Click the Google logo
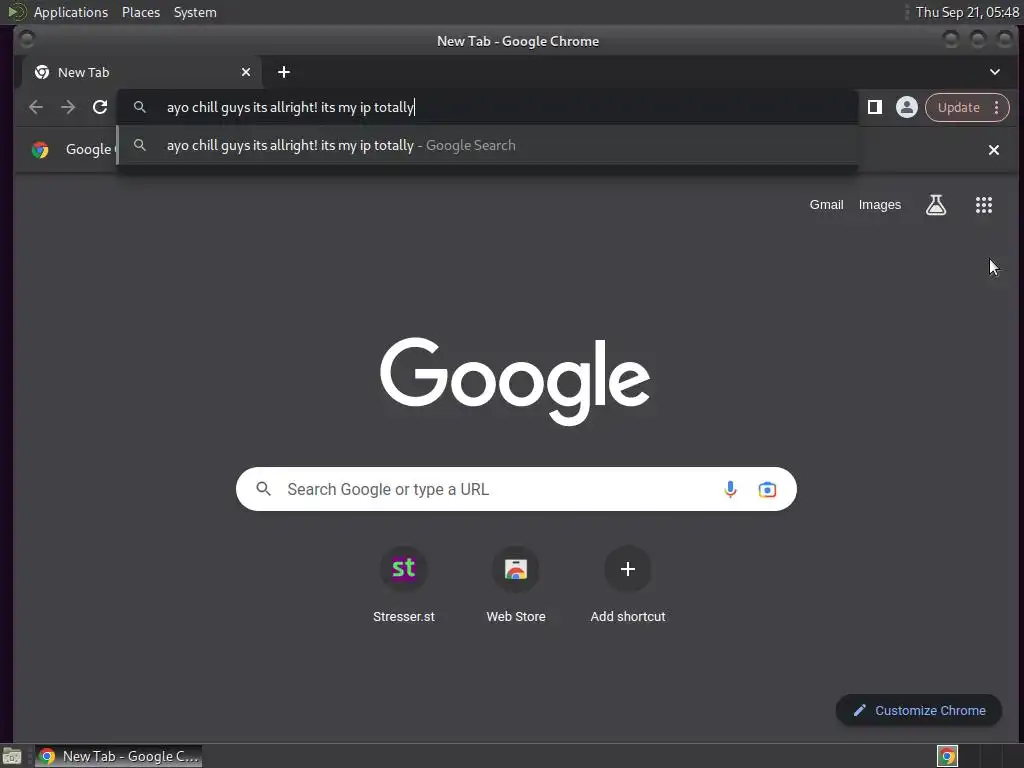The width and height of the screenshot is (1024, 768). 515,381
